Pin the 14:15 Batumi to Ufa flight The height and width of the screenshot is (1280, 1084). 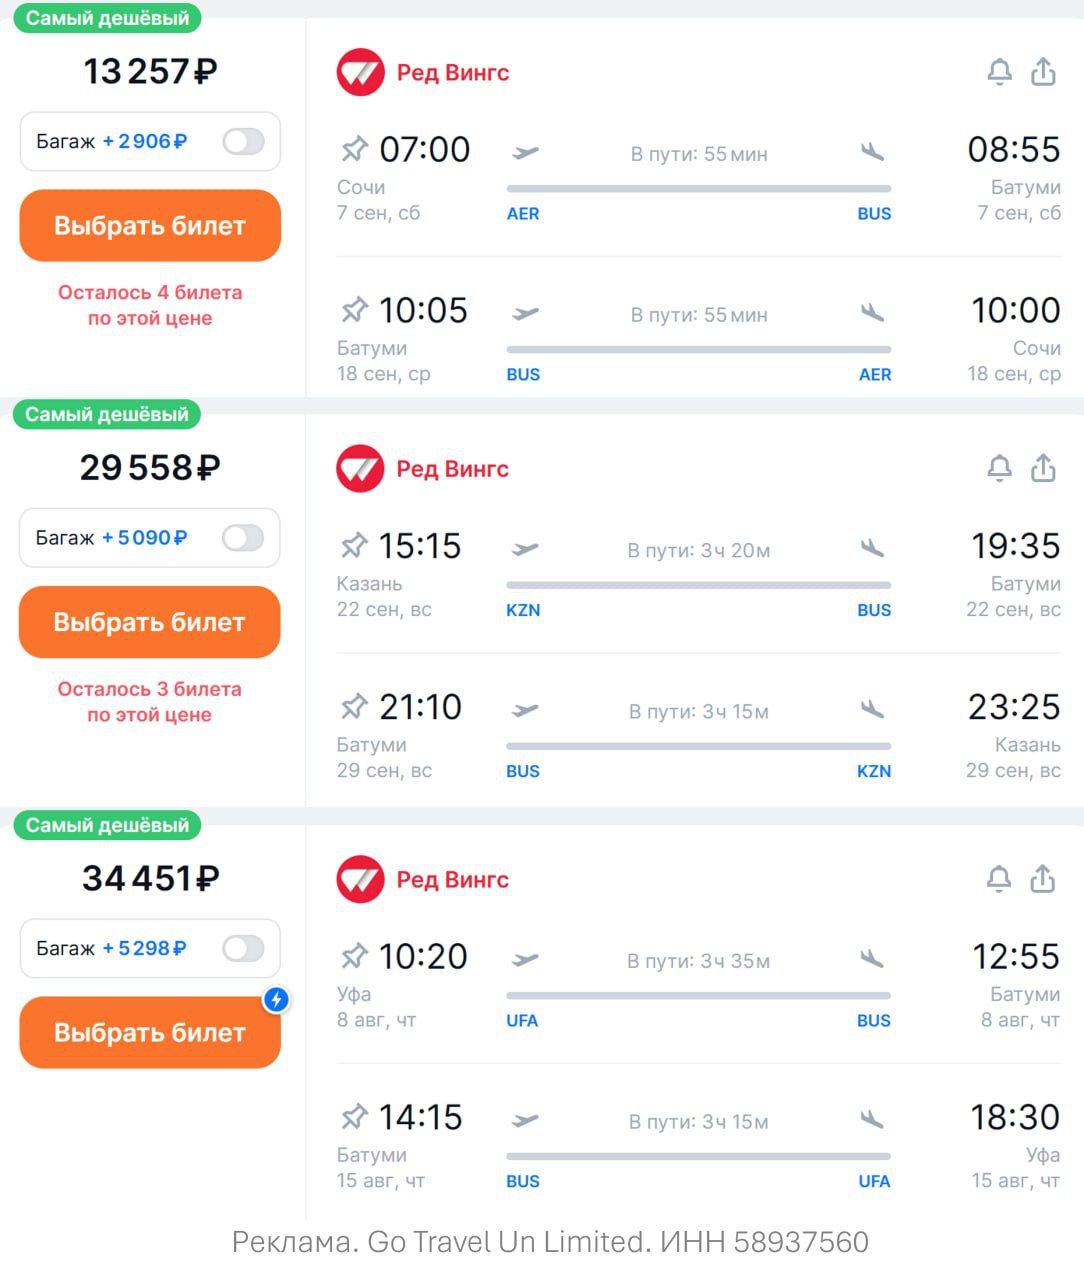(x=354, y=1117)
